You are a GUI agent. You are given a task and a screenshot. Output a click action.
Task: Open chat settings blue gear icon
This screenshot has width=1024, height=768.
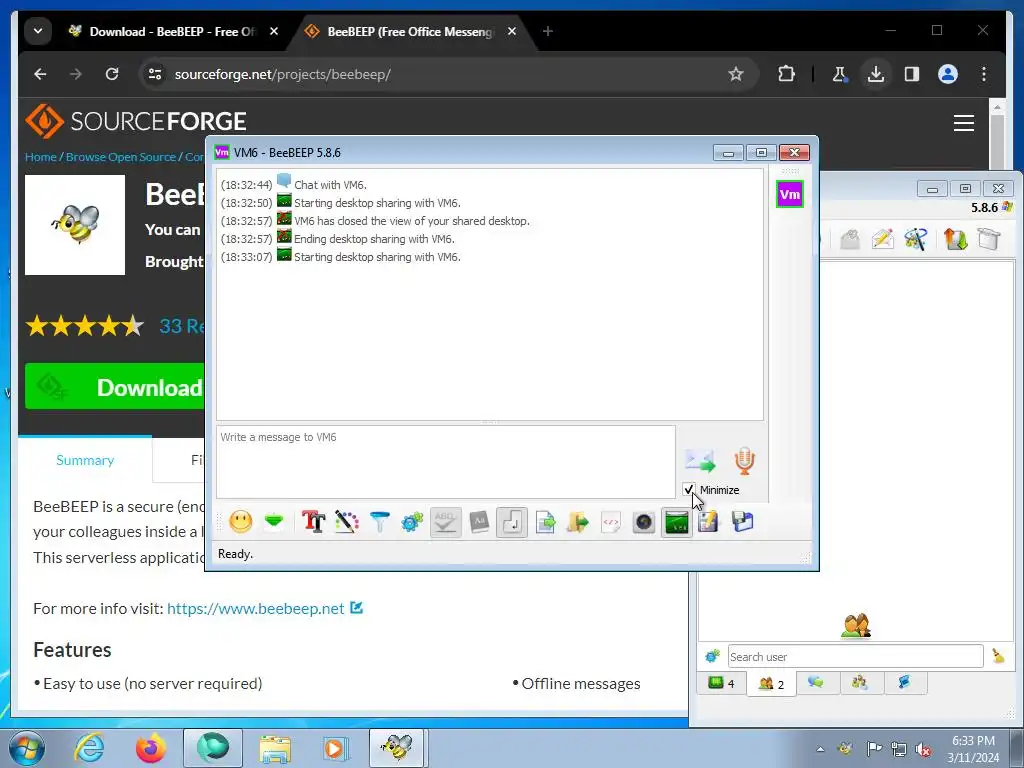(412, 522)
